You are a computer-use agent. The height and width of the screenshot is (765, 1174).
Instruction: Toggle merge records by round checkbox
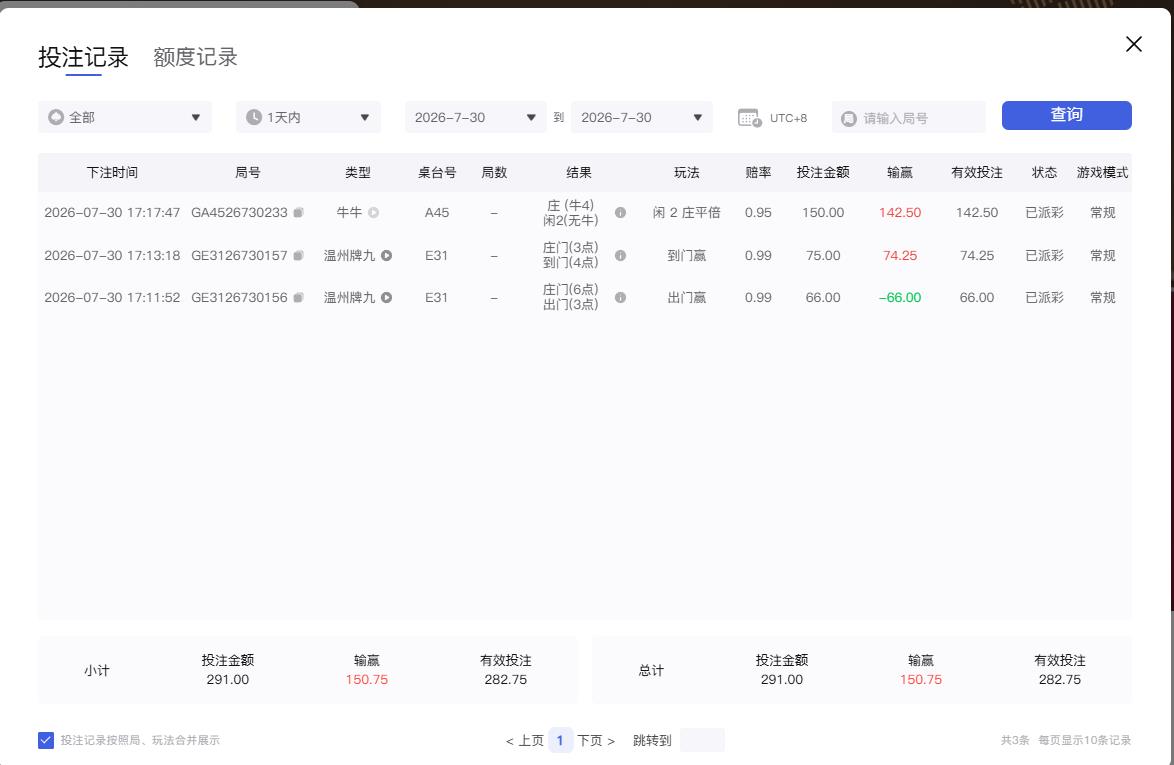point(46,740)
